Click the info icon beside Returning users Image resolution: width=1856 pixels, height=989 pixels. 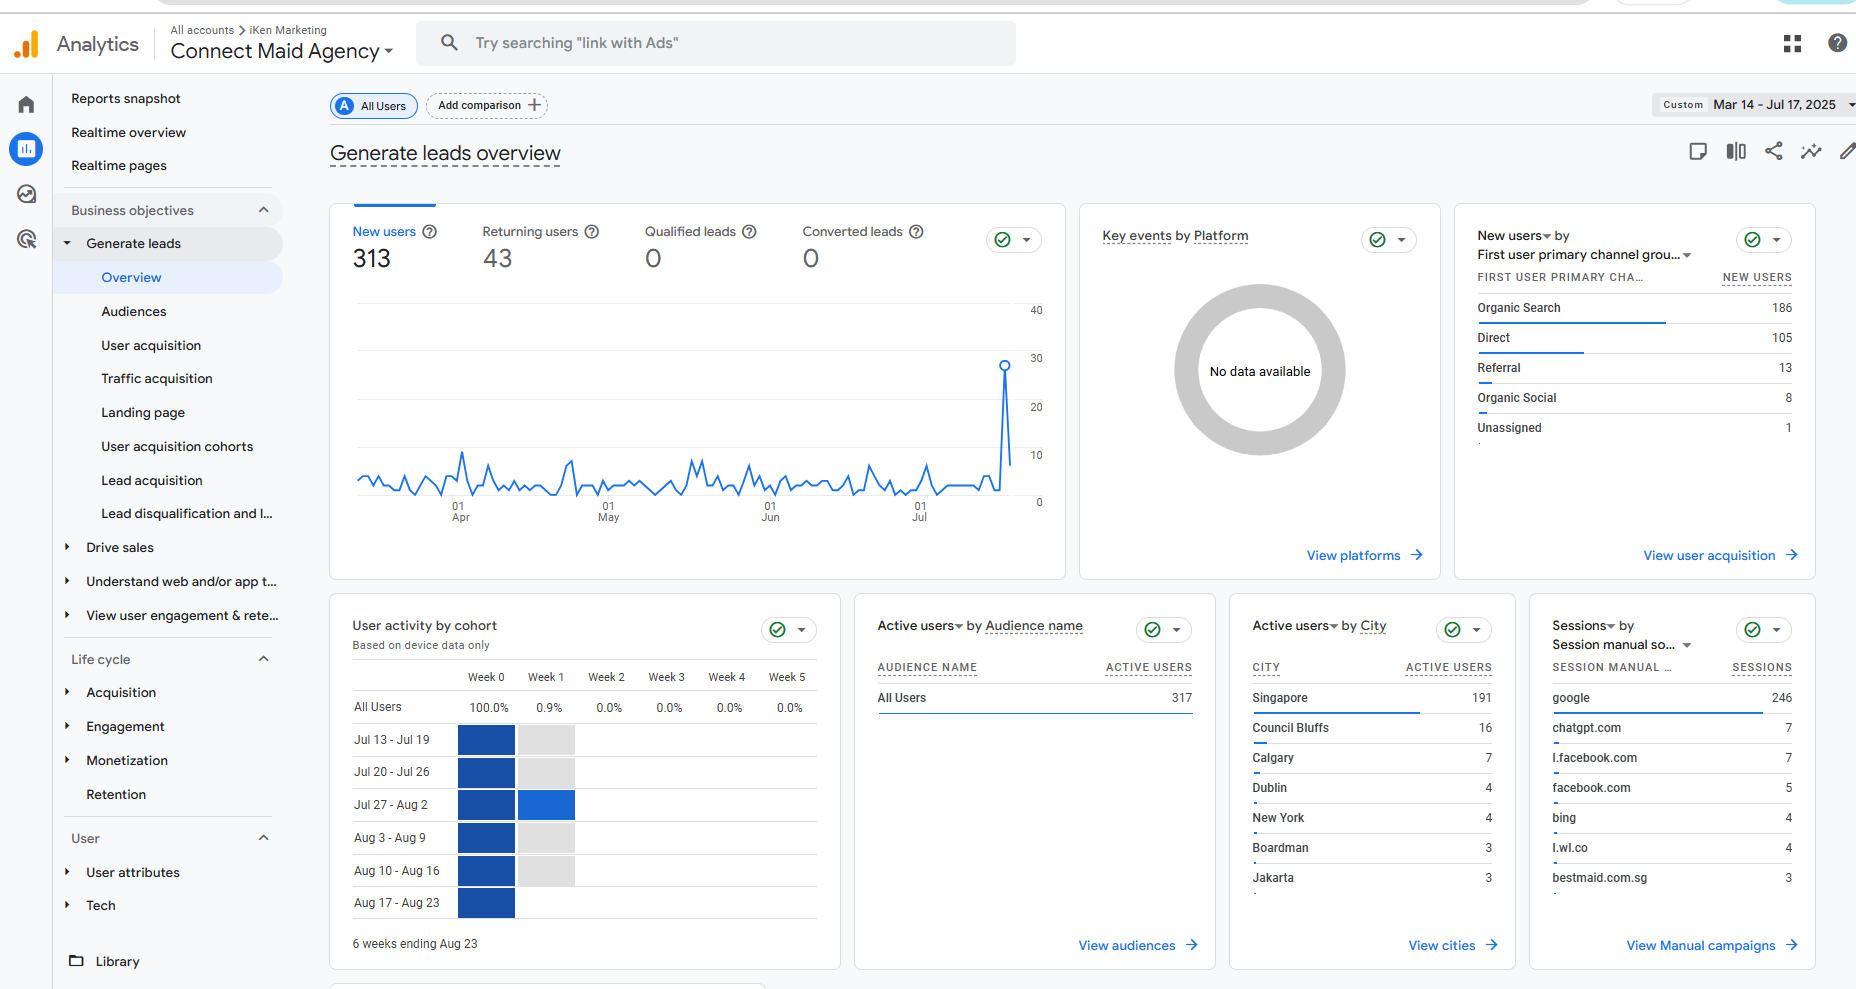click(592, 232)
